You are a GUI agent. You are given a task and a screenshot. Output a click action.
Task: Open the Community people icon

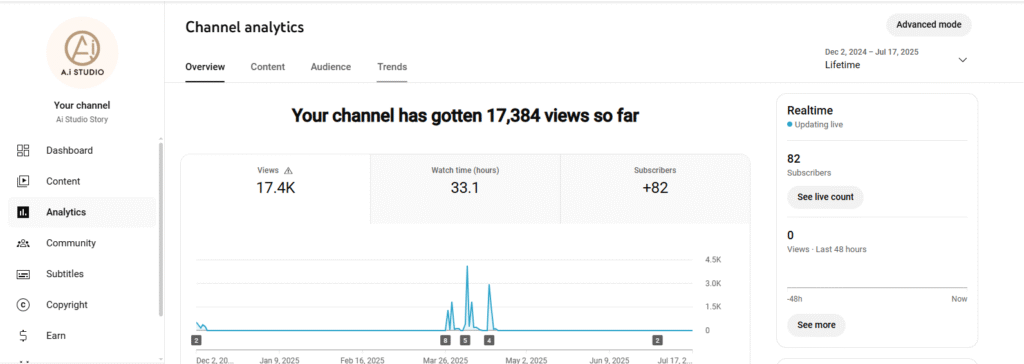pos(23,243)
